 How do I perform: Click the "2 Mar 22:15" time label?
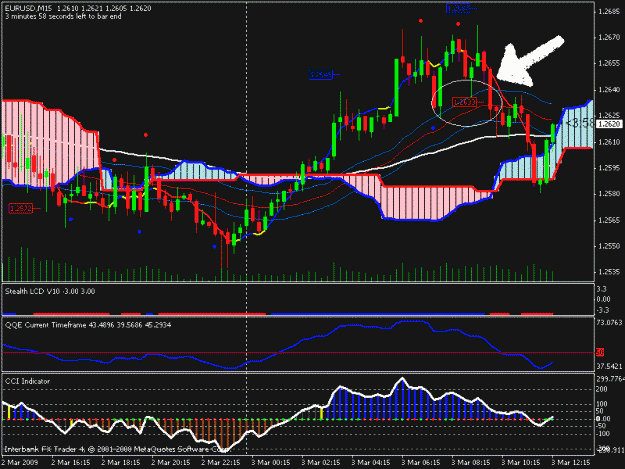tap(220, 463)
